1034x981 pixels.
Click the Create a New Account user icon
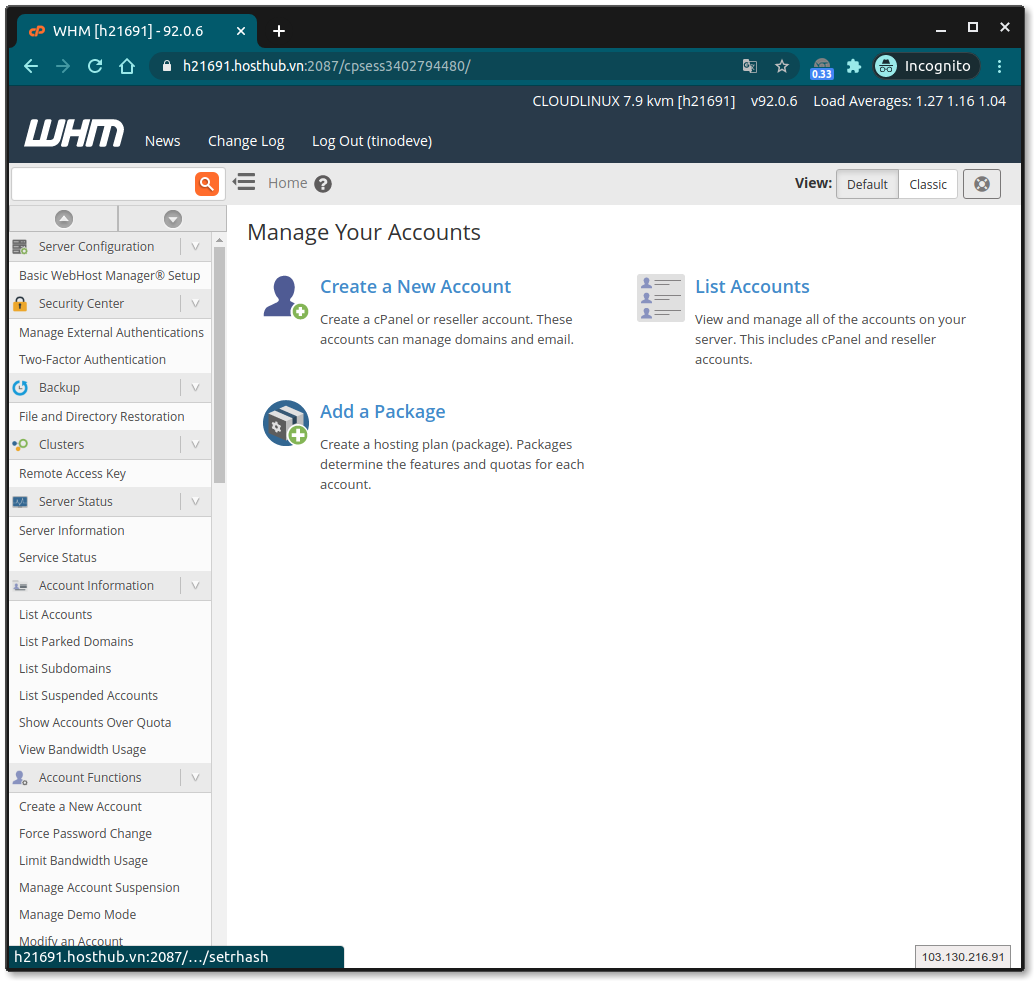coord(286,297)
